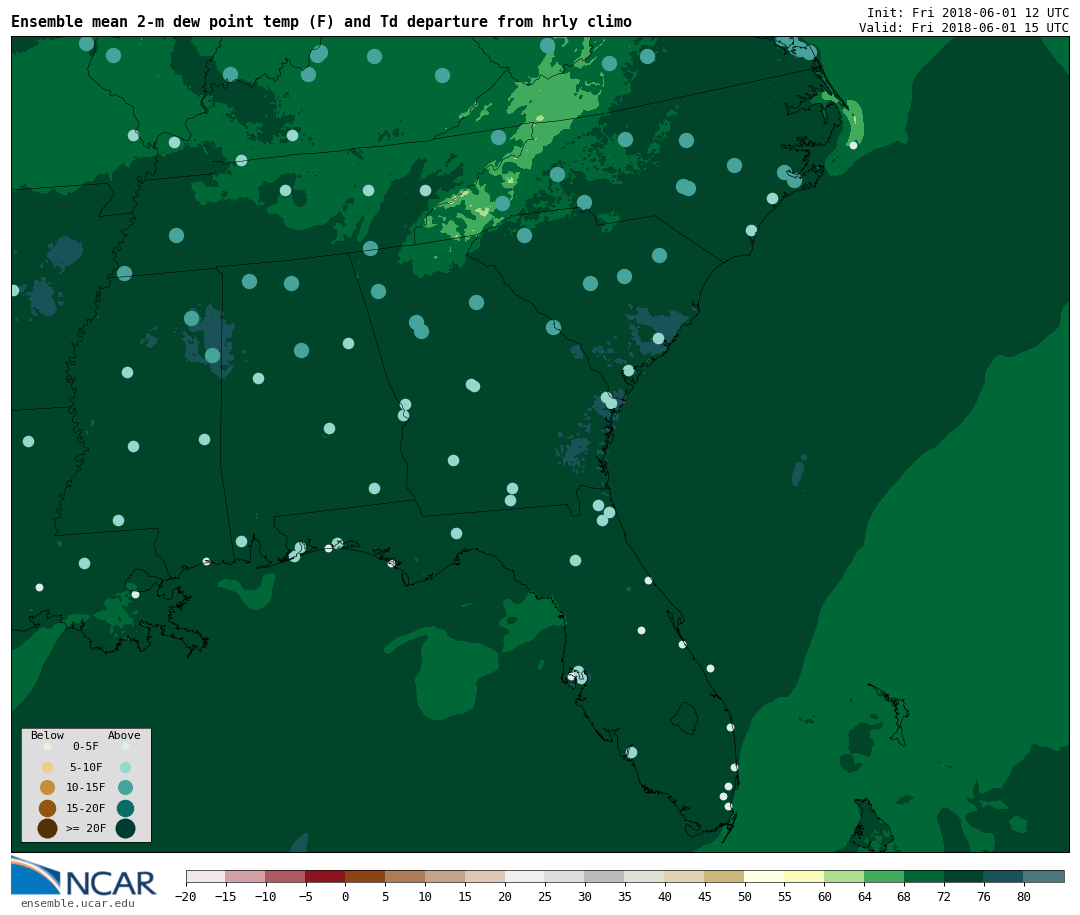This screenshot has height=915, width=1080.
Task: Pick the 5-10F Below pale legend circle
Action: [47, 767]
